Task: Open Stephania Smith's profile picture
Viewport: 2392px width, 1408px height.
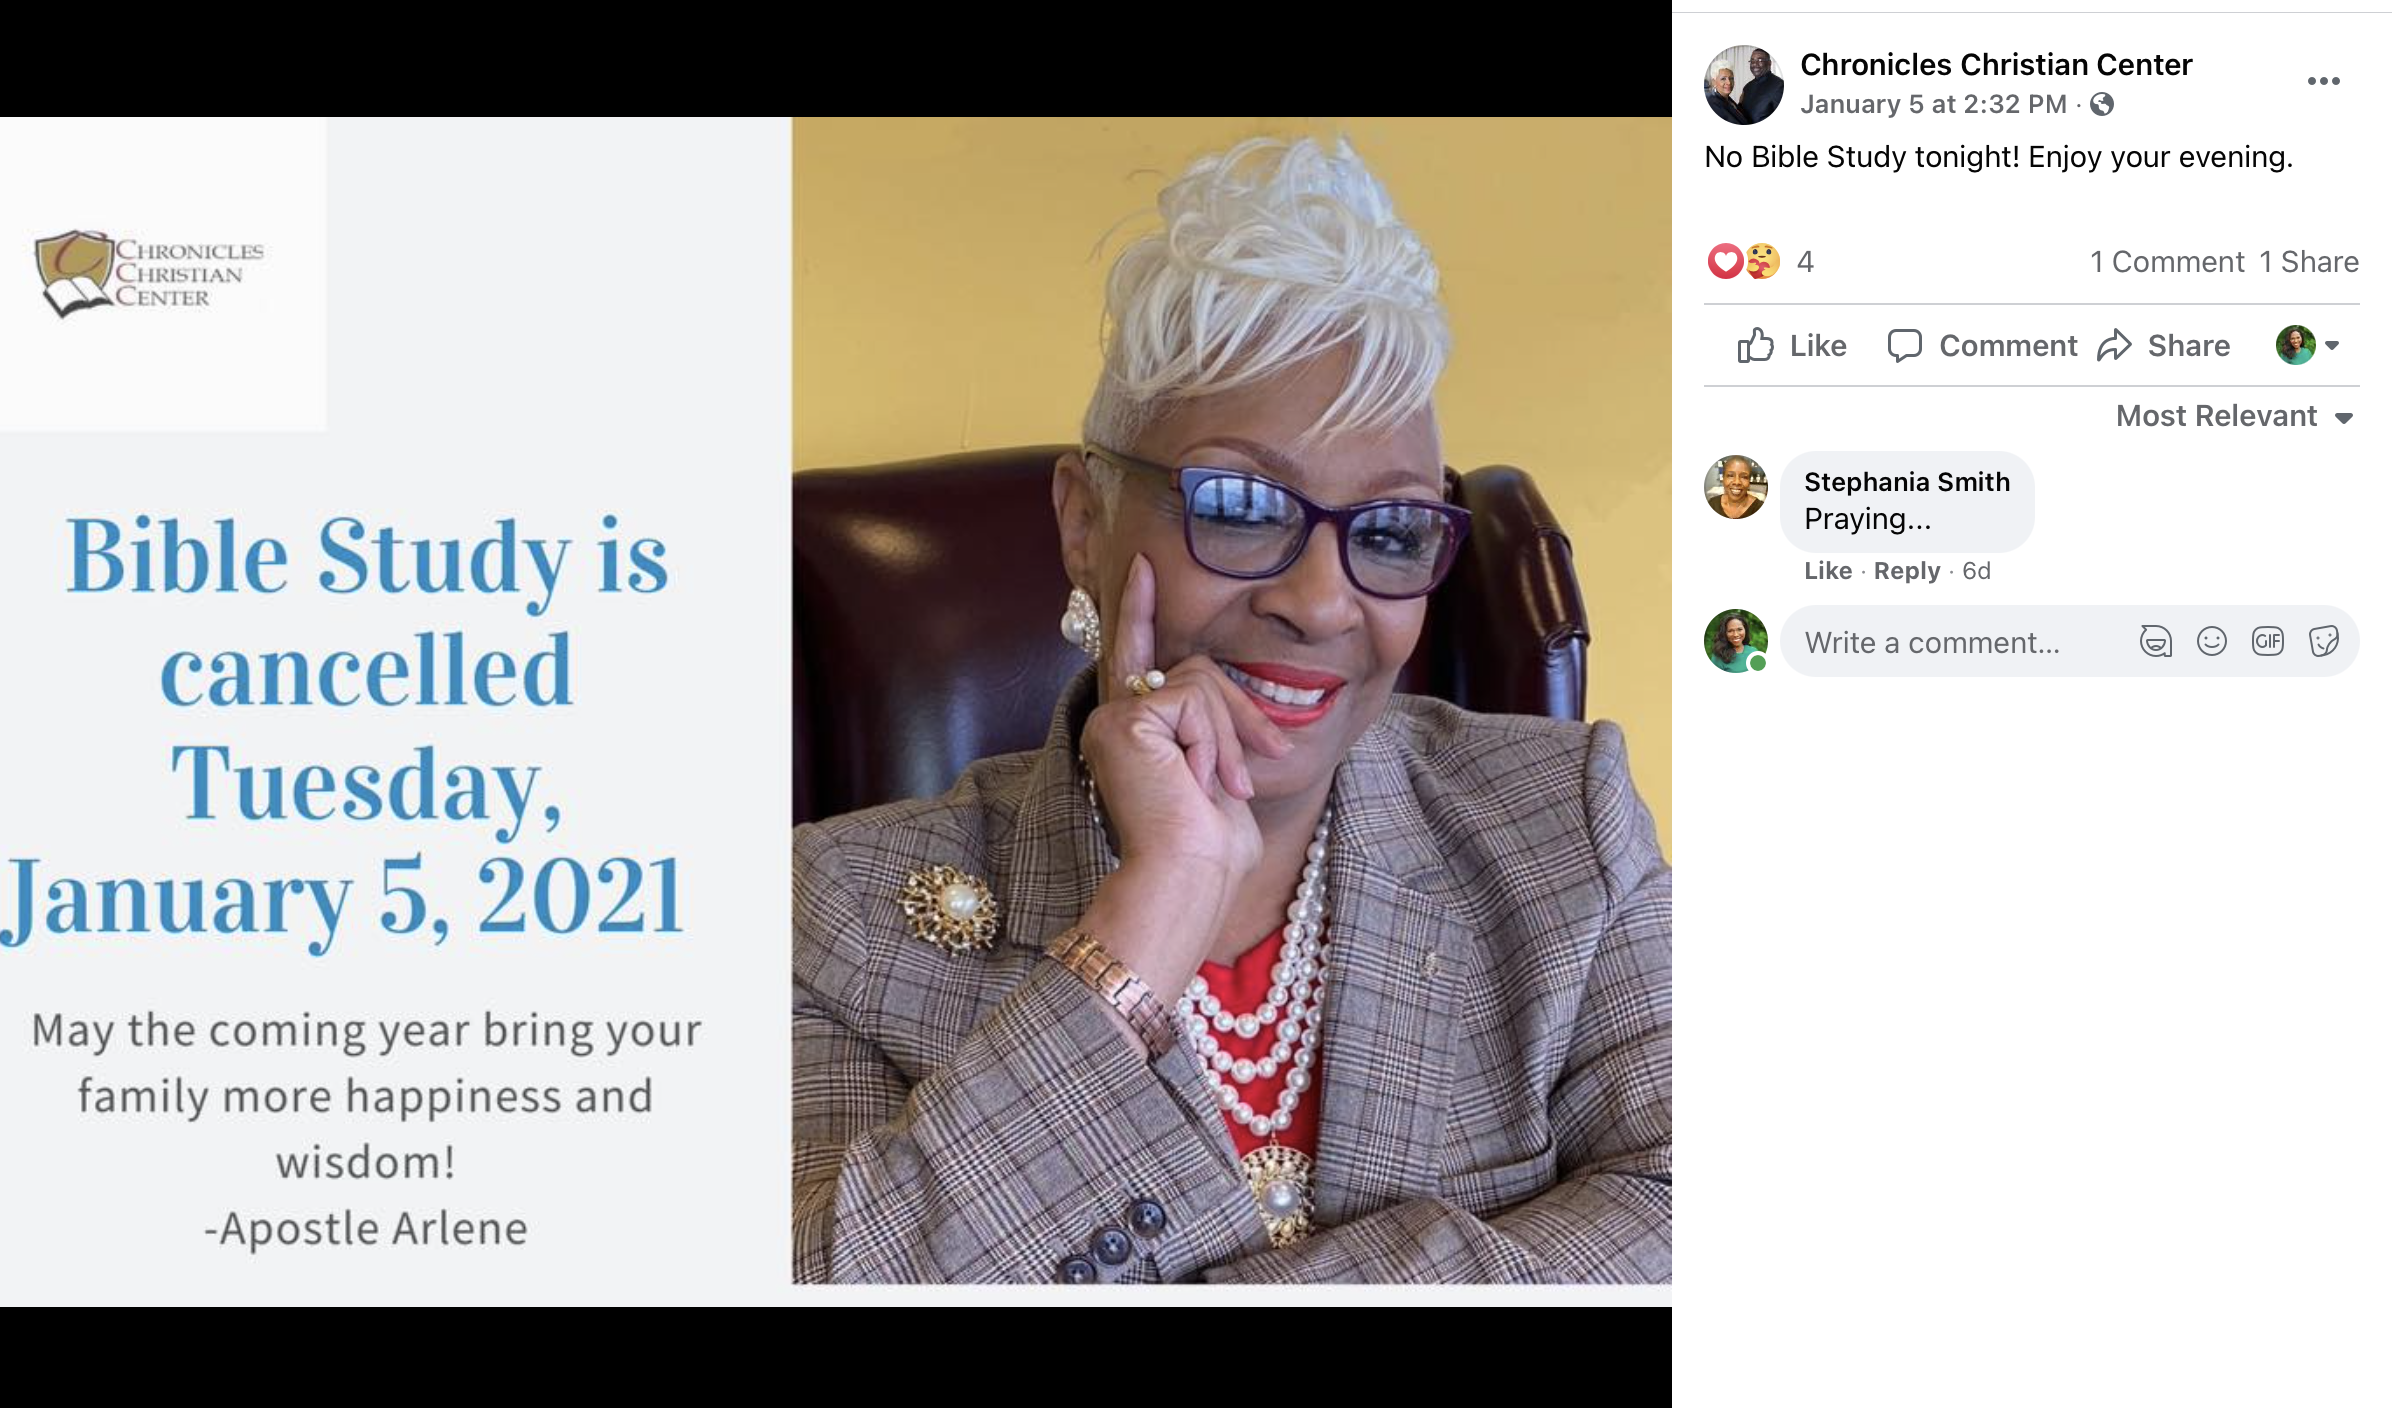Action: click(1735, 487)
